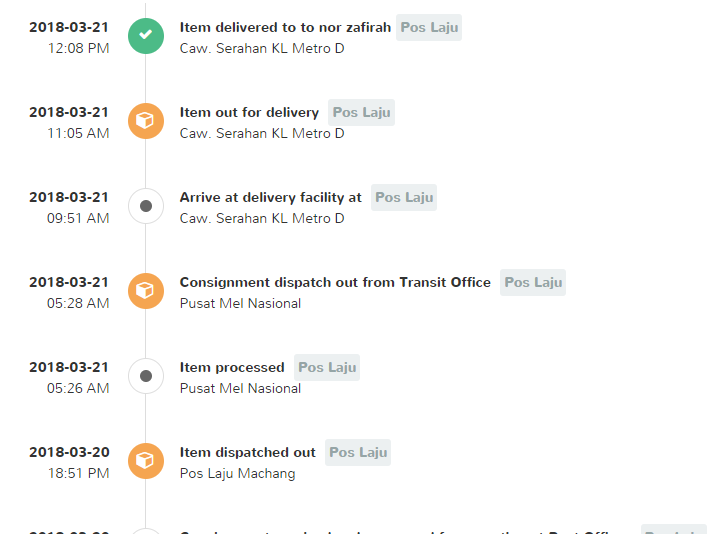Click the orange box icon for out for delivery
712x534 pixels.
click(146, 121)
